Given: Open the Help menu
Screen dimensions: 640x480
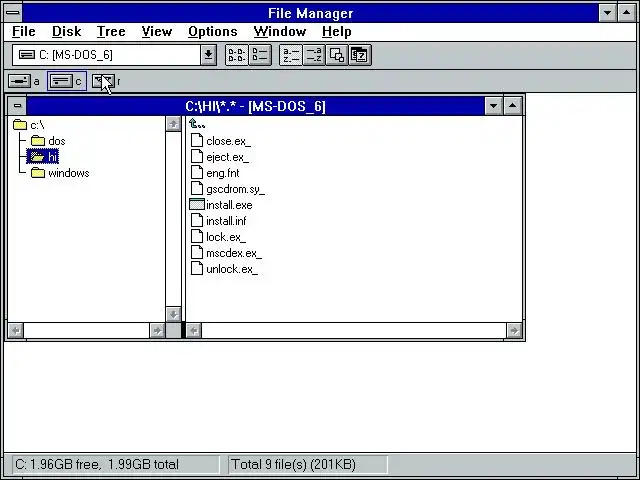Looking at the screenshot, I should pyautogui.click(x=336, y=31).
